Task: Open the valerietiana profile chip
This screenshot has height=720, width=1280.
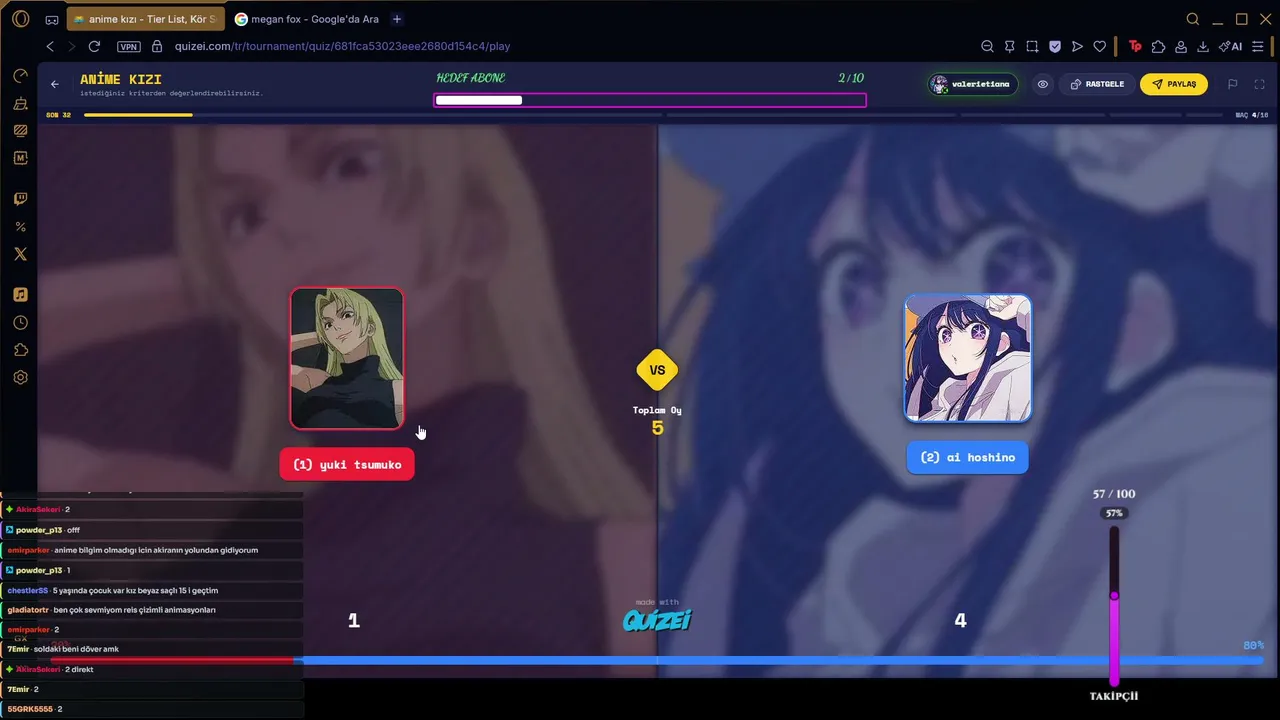Action: tap(973, 84)
